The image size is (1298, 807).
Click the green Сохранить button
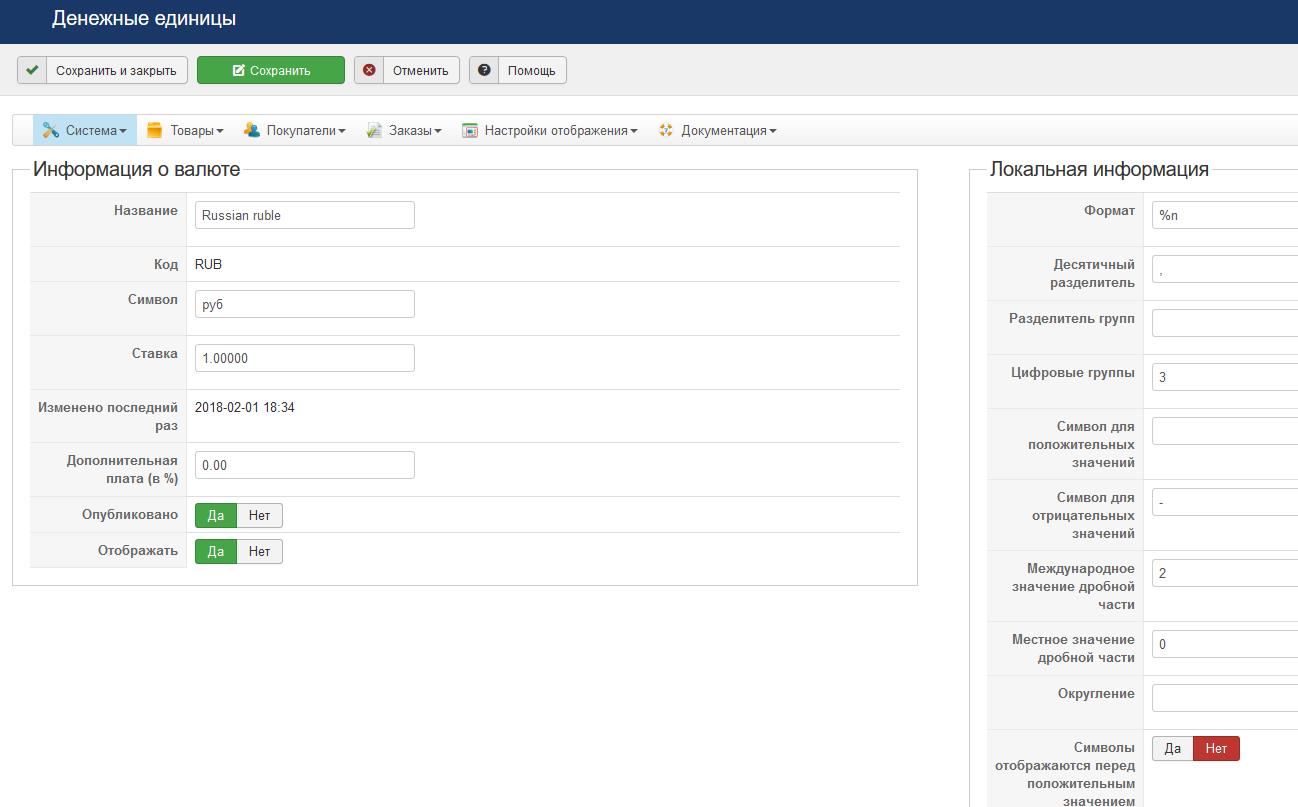point(271,70)
